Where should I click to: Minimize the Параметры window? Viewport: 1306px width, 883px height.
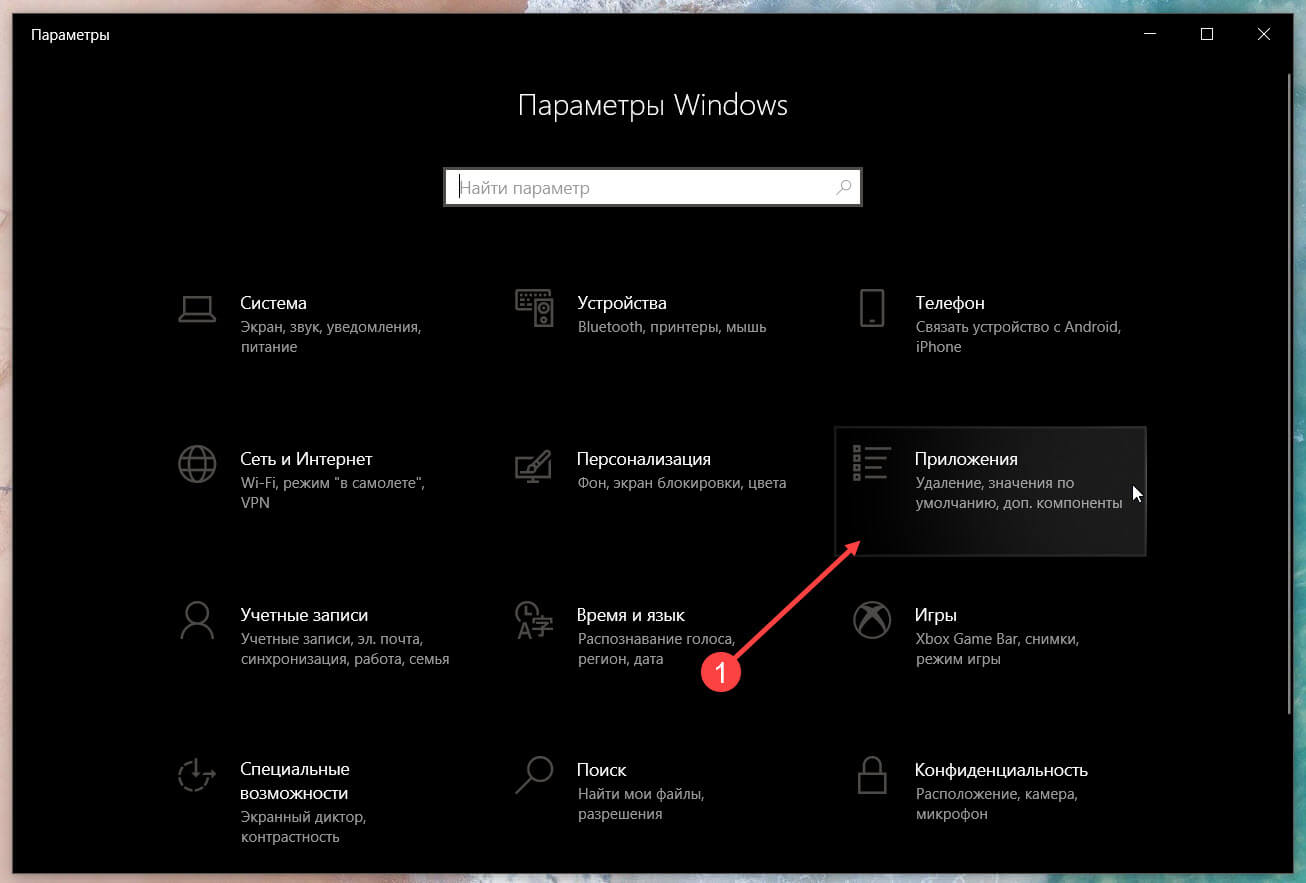pos(1150,34)
